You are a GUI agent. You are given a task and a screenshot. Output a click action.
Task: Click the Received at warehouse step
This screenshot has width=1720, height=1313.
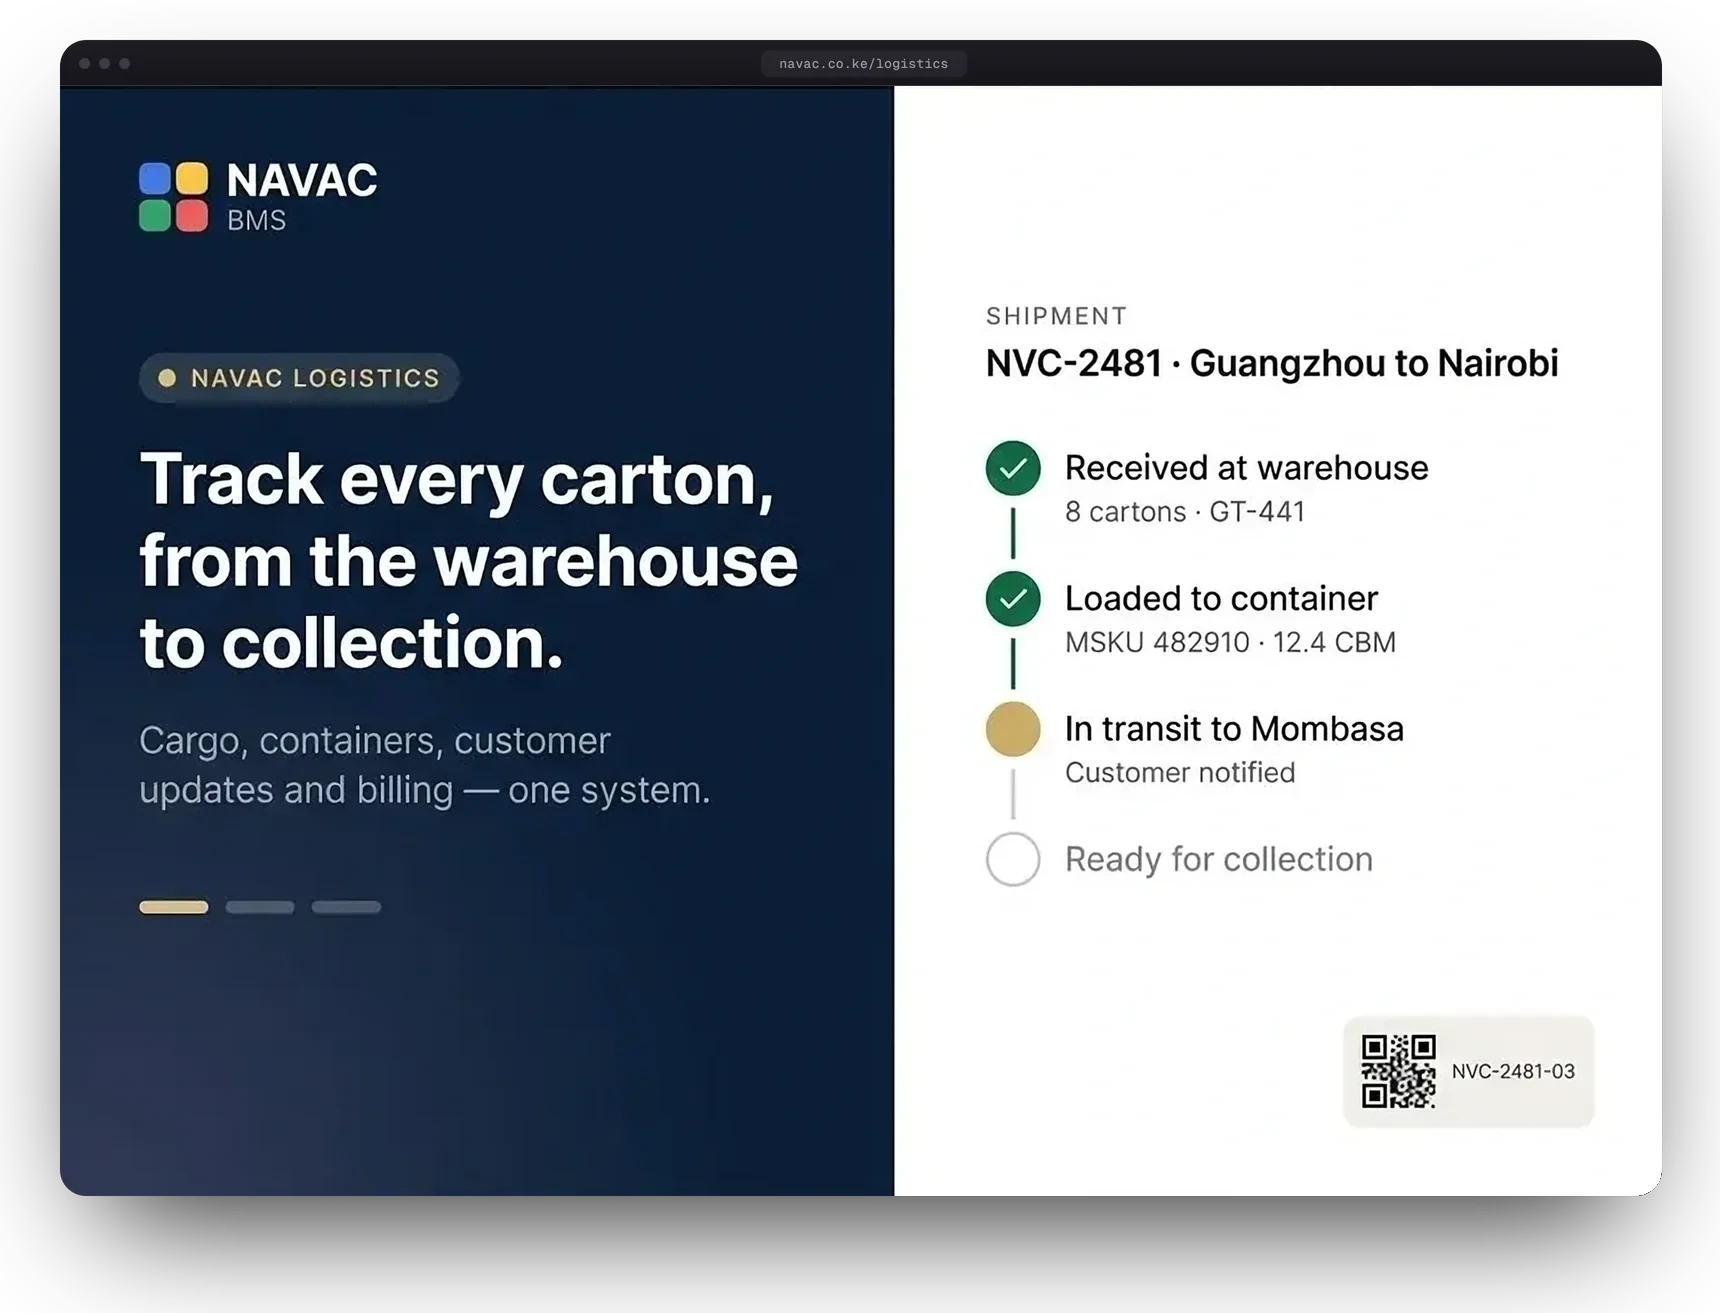(x=1247, y=468)
